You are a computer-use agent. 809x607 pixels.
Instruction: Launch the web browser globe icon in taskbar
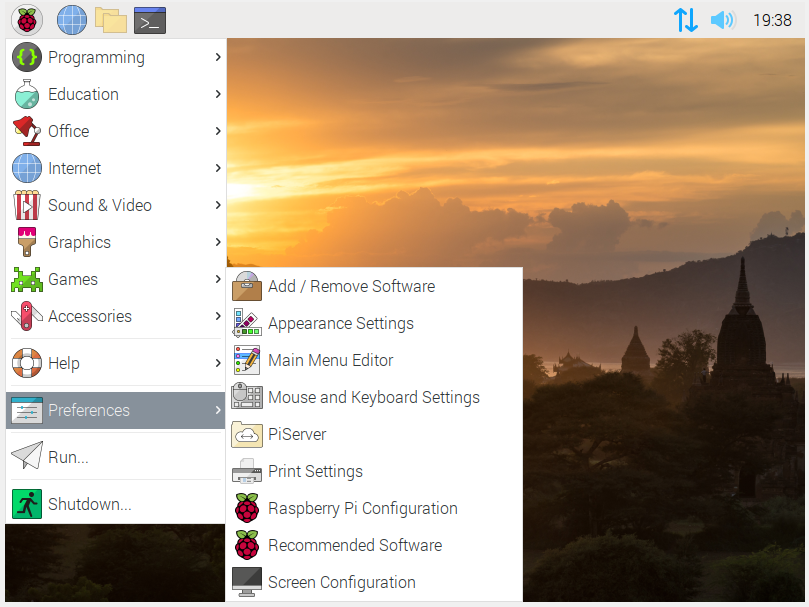pos(72,20)
